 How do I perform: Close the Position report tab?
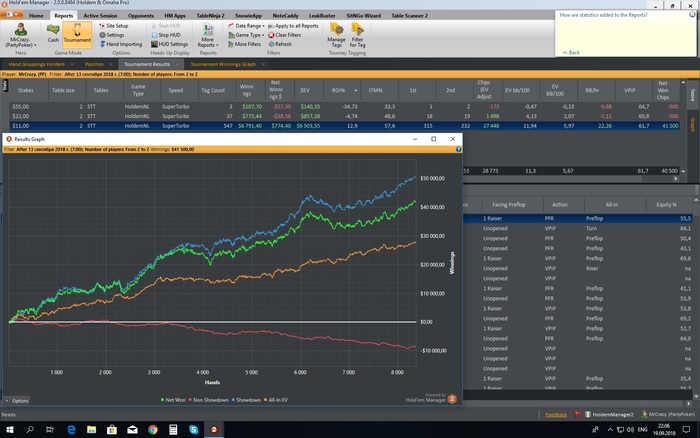click(111, 64)
